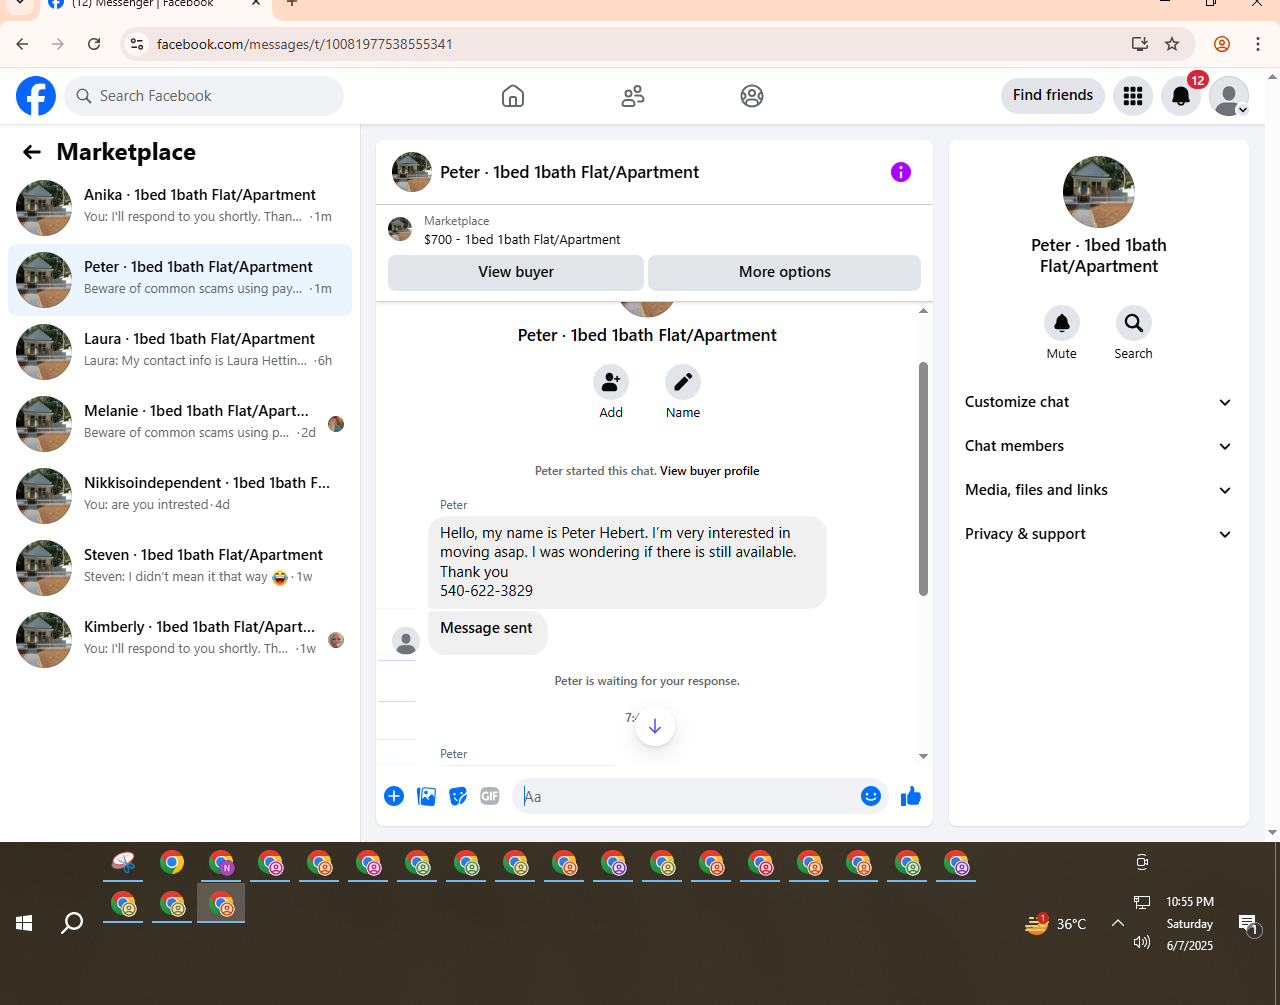The image size is (1280, 1005).
Task: Choose a sticker from the sticker icon
Action: [458, 796]
